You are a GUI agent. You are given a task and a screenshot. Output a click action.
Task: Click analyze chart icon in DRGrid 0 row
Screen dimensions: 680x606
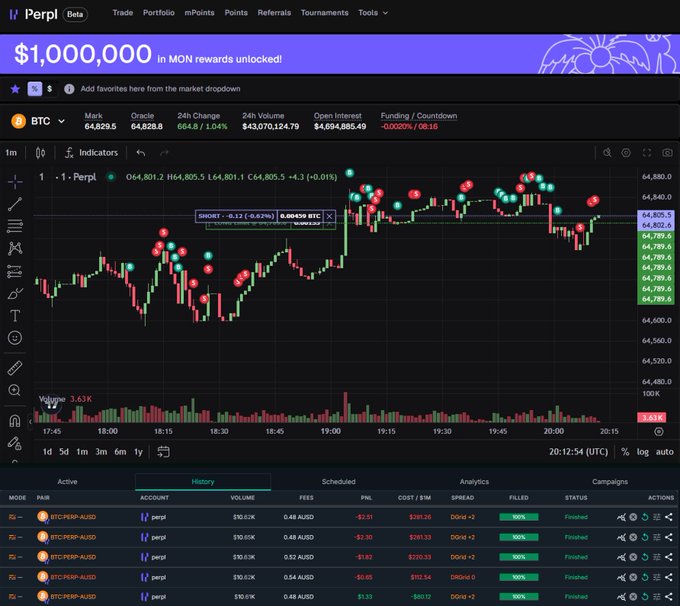tap(621, 577)
